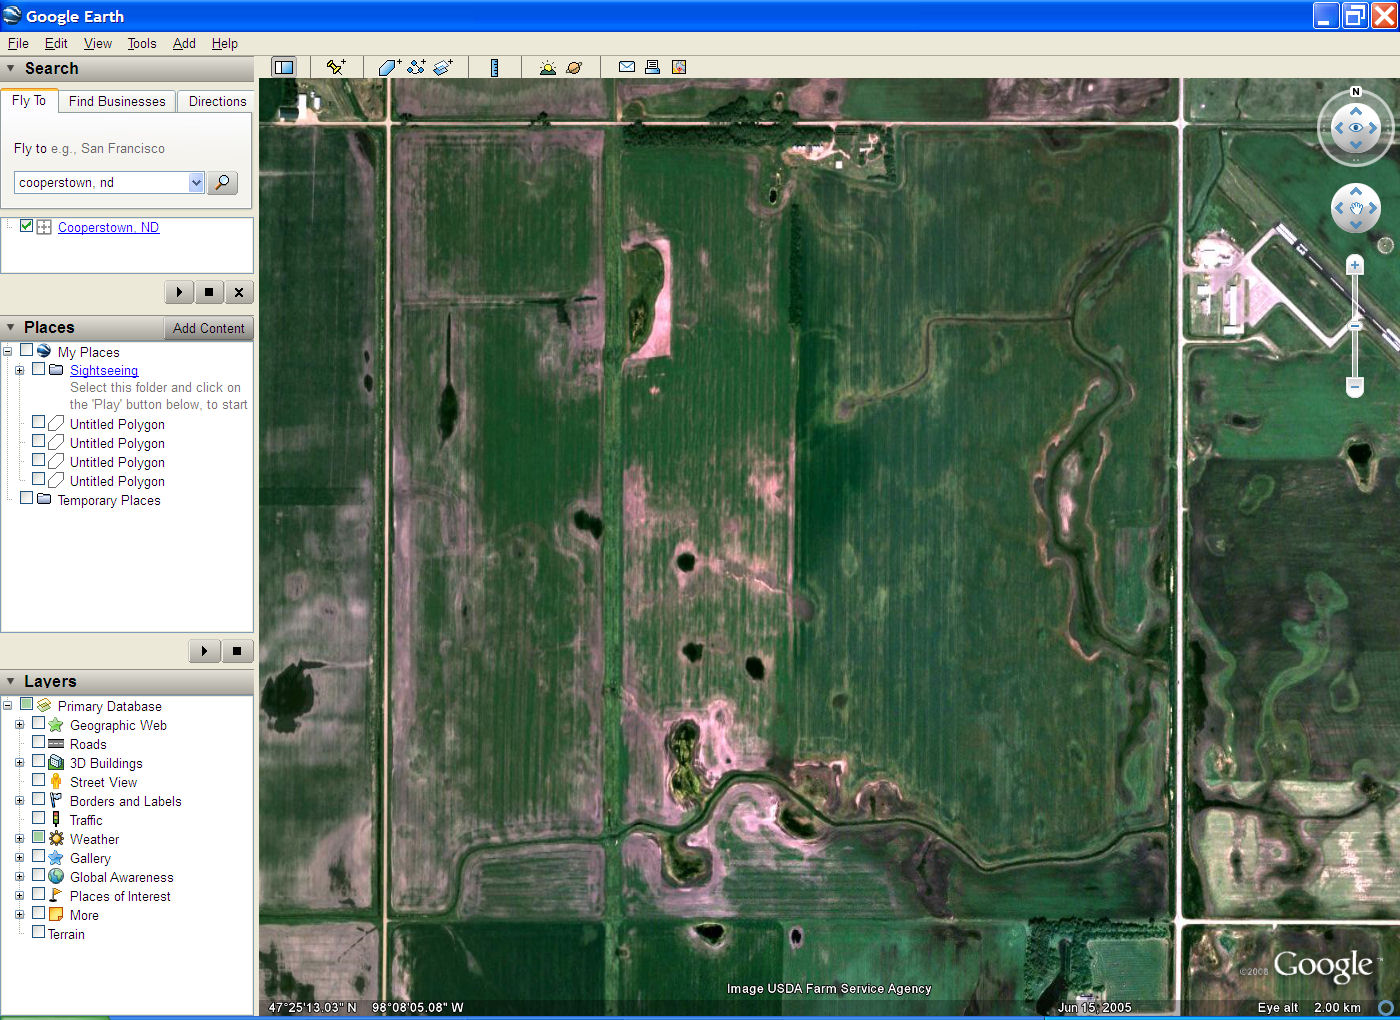This screenshot has width=1400, height=1020.
Task: Clear search results with X button
Action: click(238, 292)
